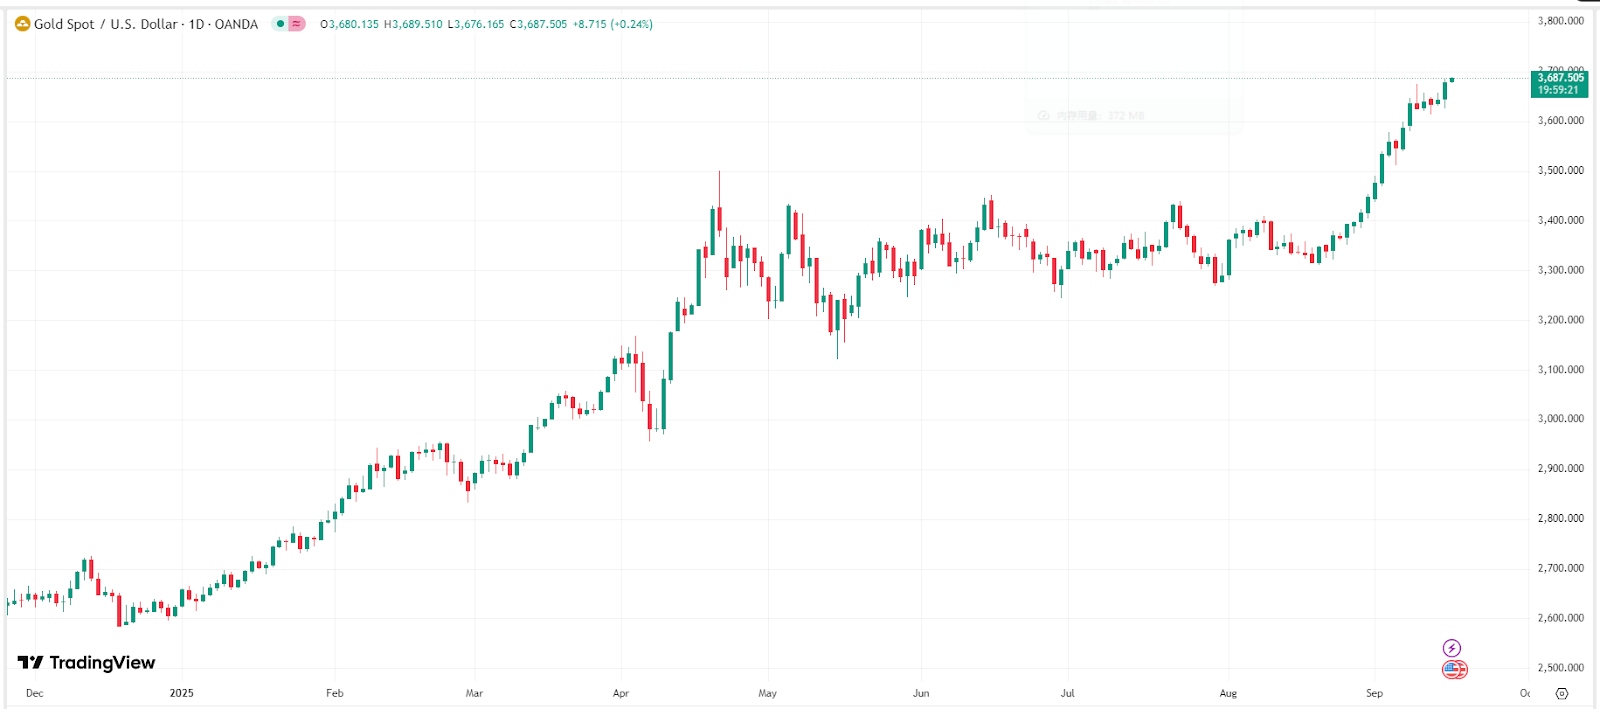Click the open price value O3,680.135
Viewport: 1600px width, 709px height.
pos(349,24)
